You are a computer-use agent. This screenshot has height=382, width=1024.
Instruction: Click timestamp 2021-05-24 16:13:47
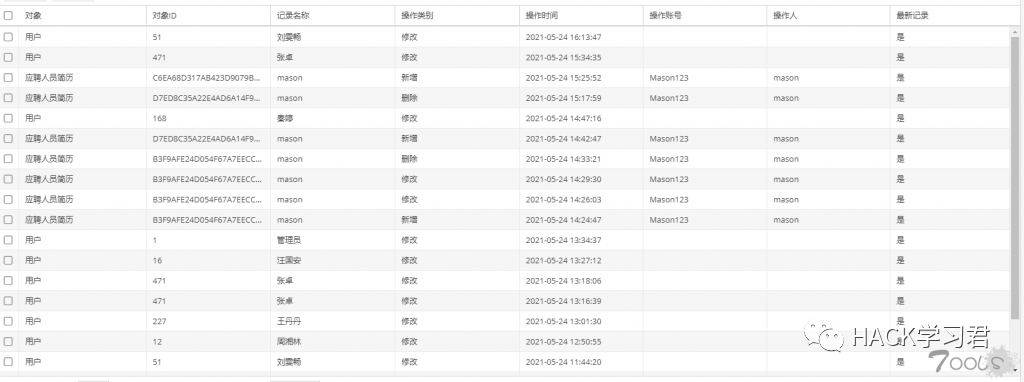click(564, 37)
